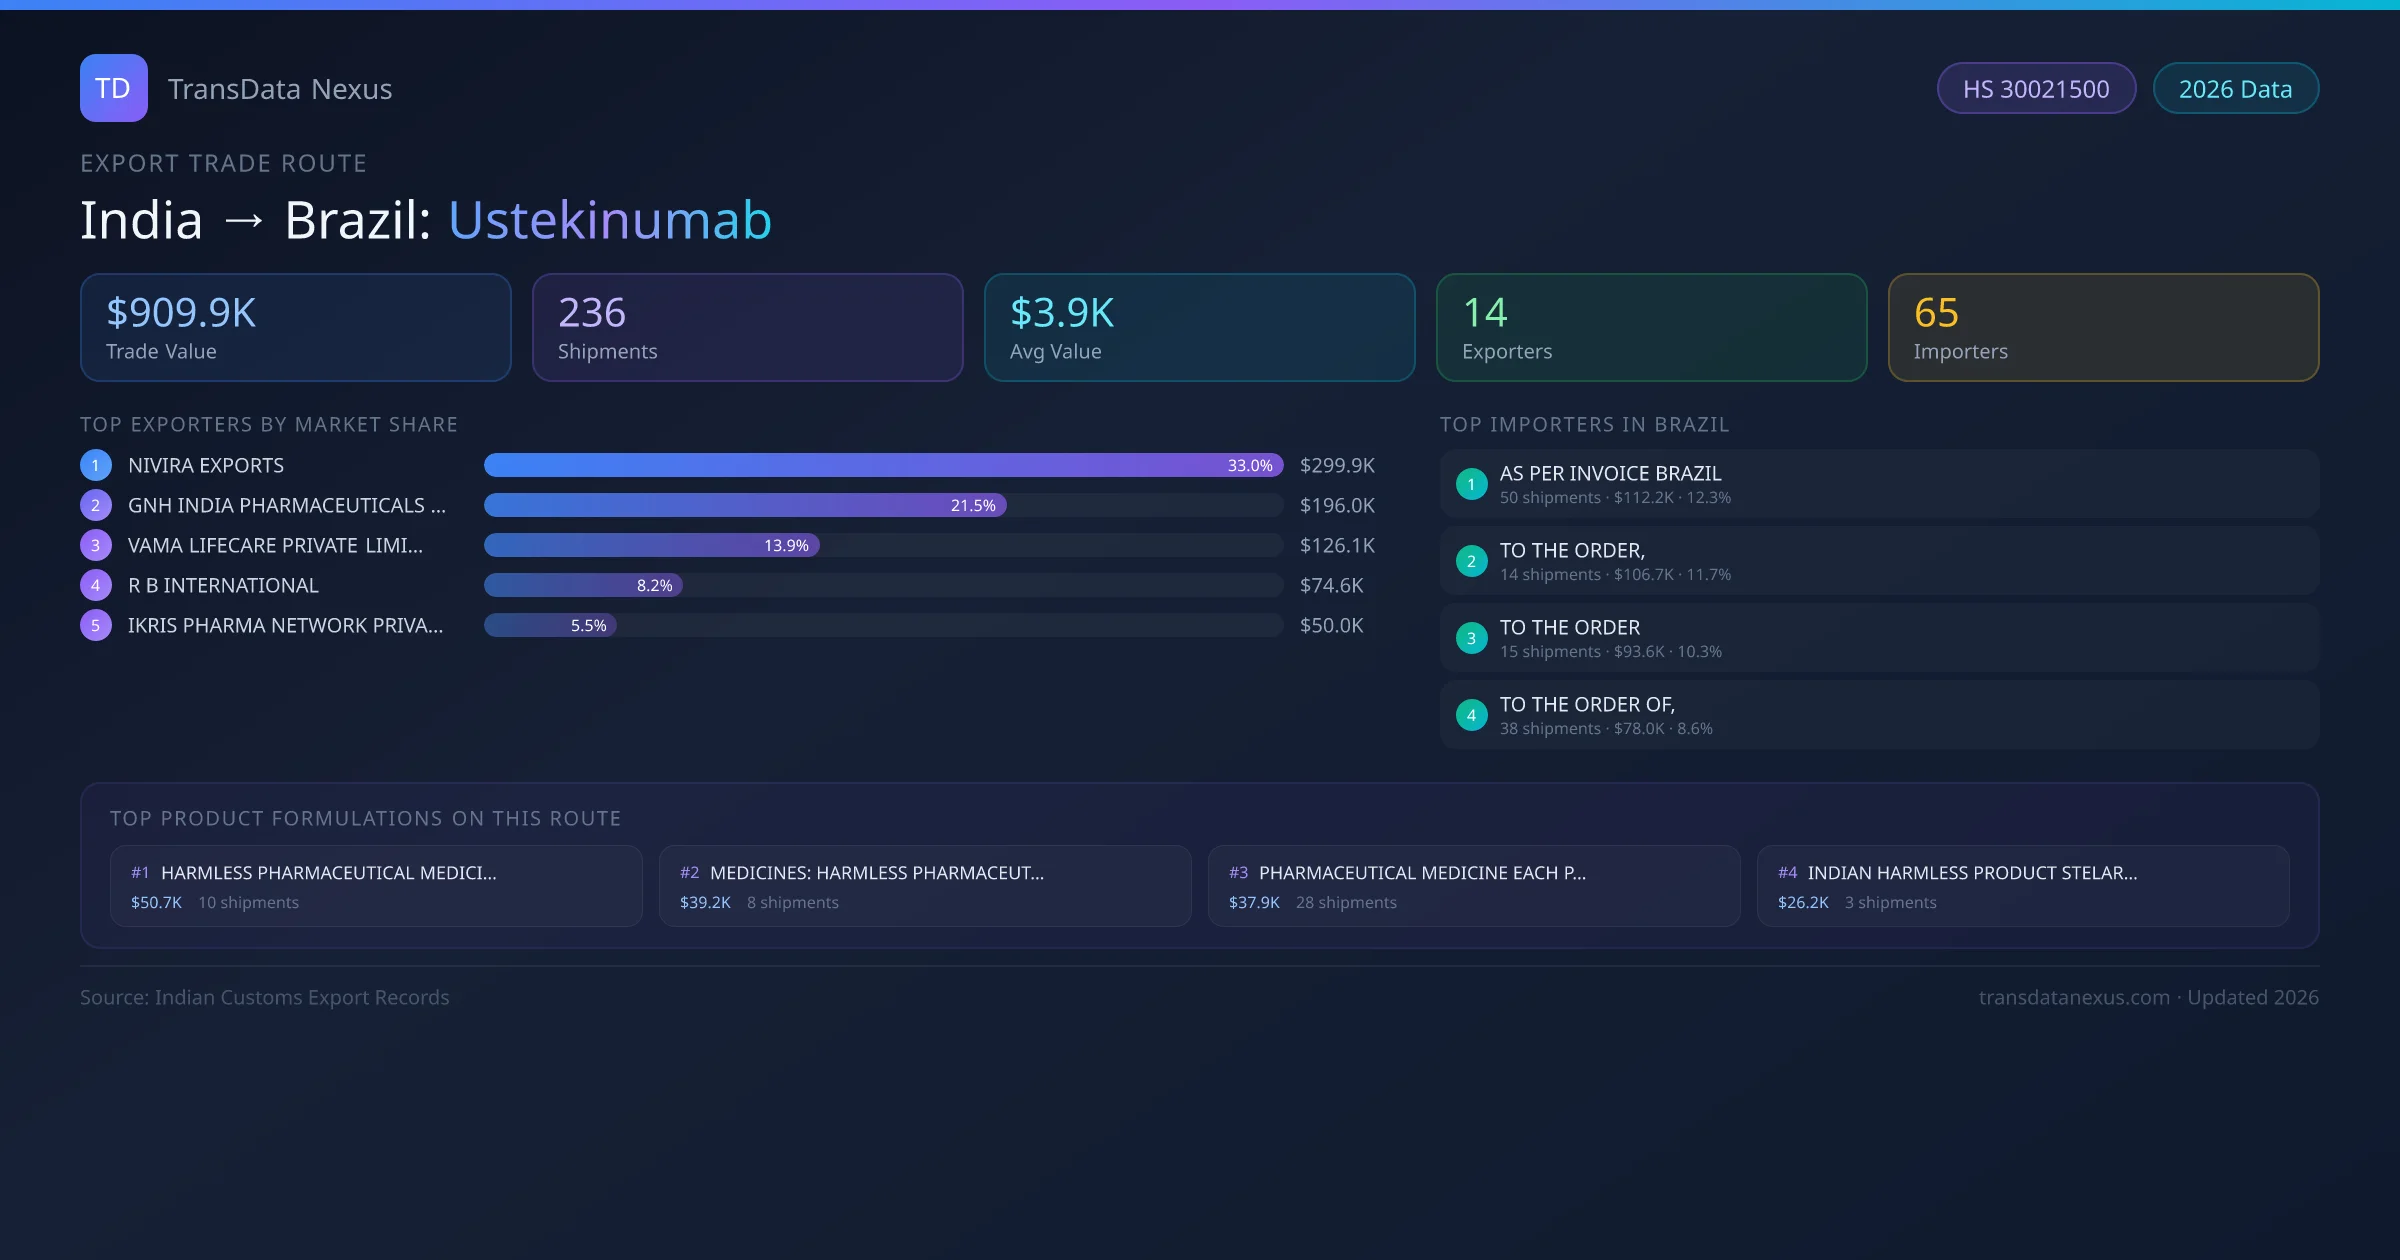Open #1 HARMLESS PHARMACEUTICAL MEDICI formulation card

coord(376,886)
